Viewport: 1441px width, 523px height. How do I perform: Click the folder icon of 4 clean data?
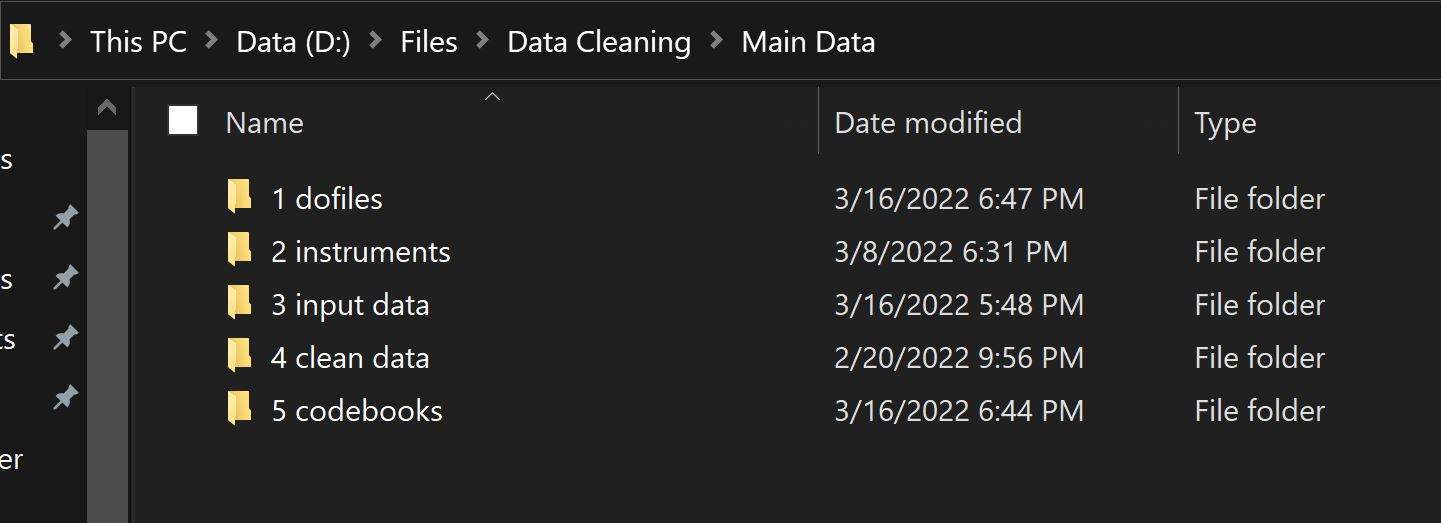(239, 356)
